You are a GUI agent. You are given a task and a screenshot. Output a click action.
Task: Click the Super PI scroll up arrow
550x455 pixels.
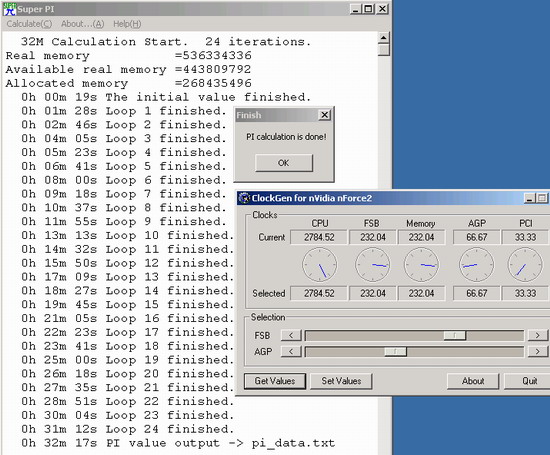coord(384,38)
